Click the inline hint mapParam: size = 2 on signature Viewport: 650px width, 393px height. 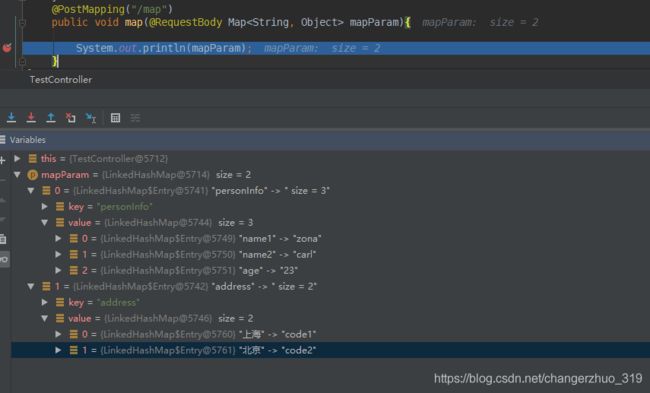click(x=480, y=22)
